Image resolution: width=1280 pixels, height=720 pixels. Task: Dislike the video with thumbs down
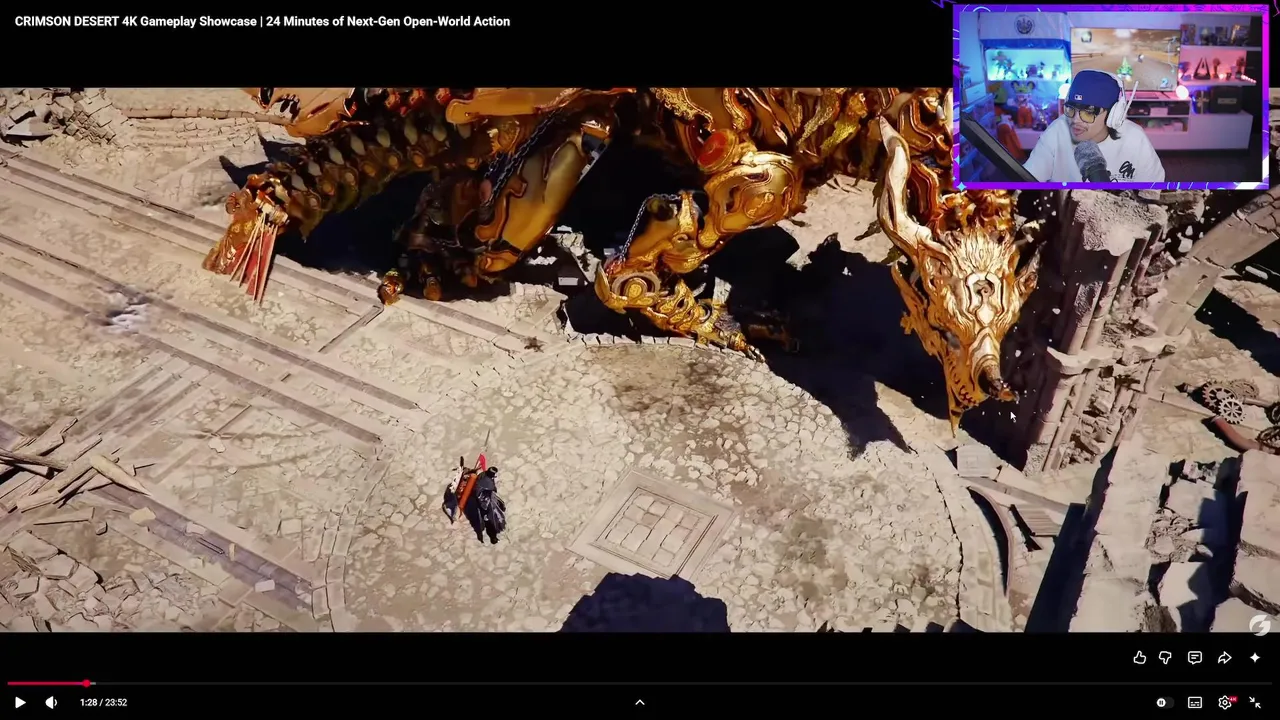(x=1165, y=657)
